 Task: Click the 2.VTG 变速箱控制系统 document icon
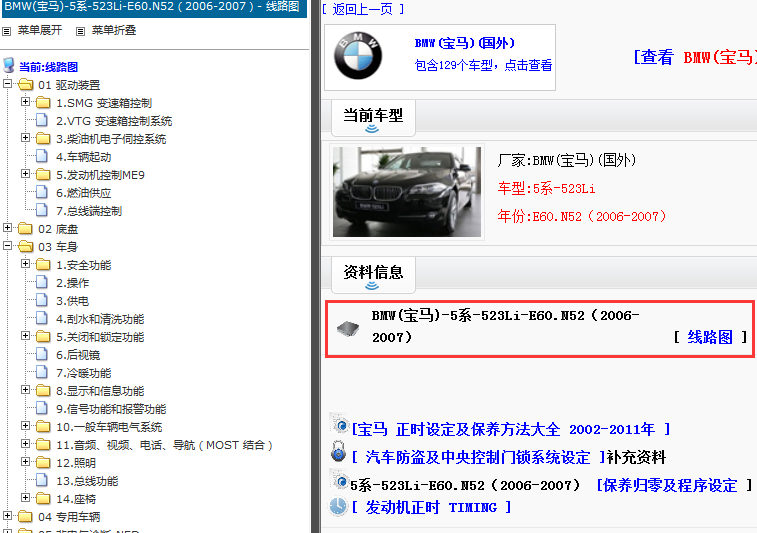point(42,120)
